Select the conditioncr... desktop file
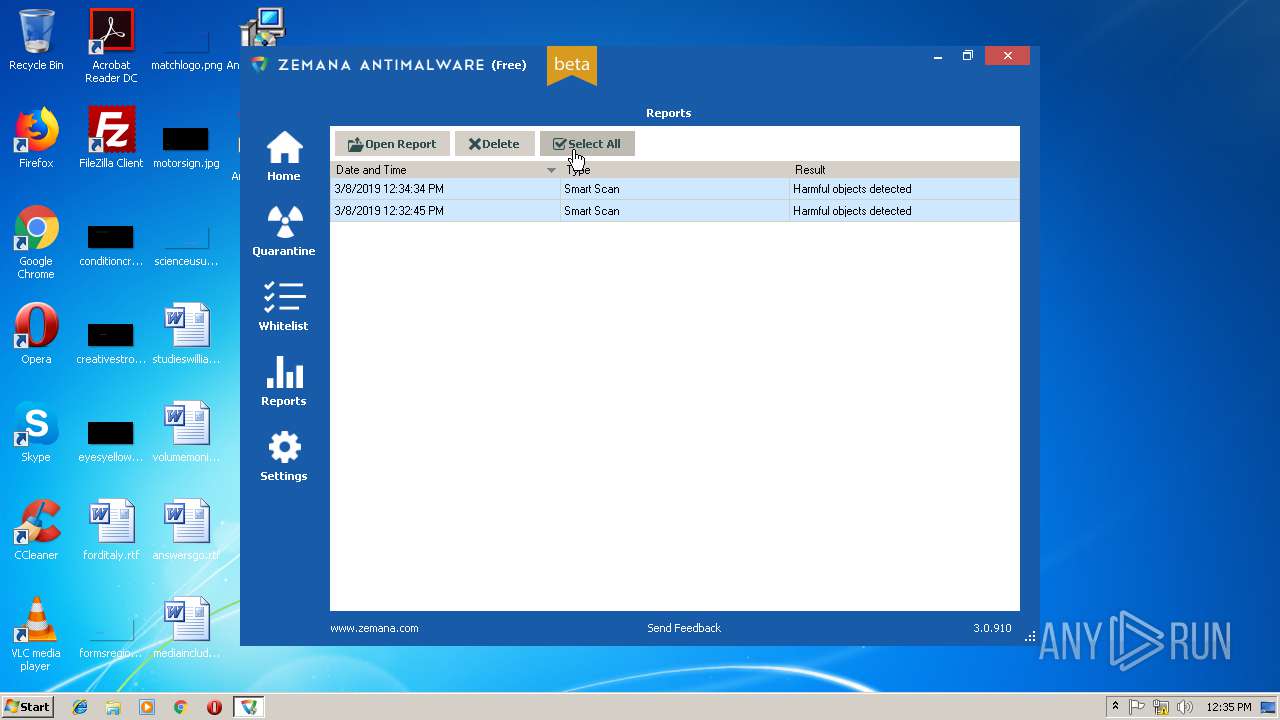The image size is (1280, 720). (111, 245)
